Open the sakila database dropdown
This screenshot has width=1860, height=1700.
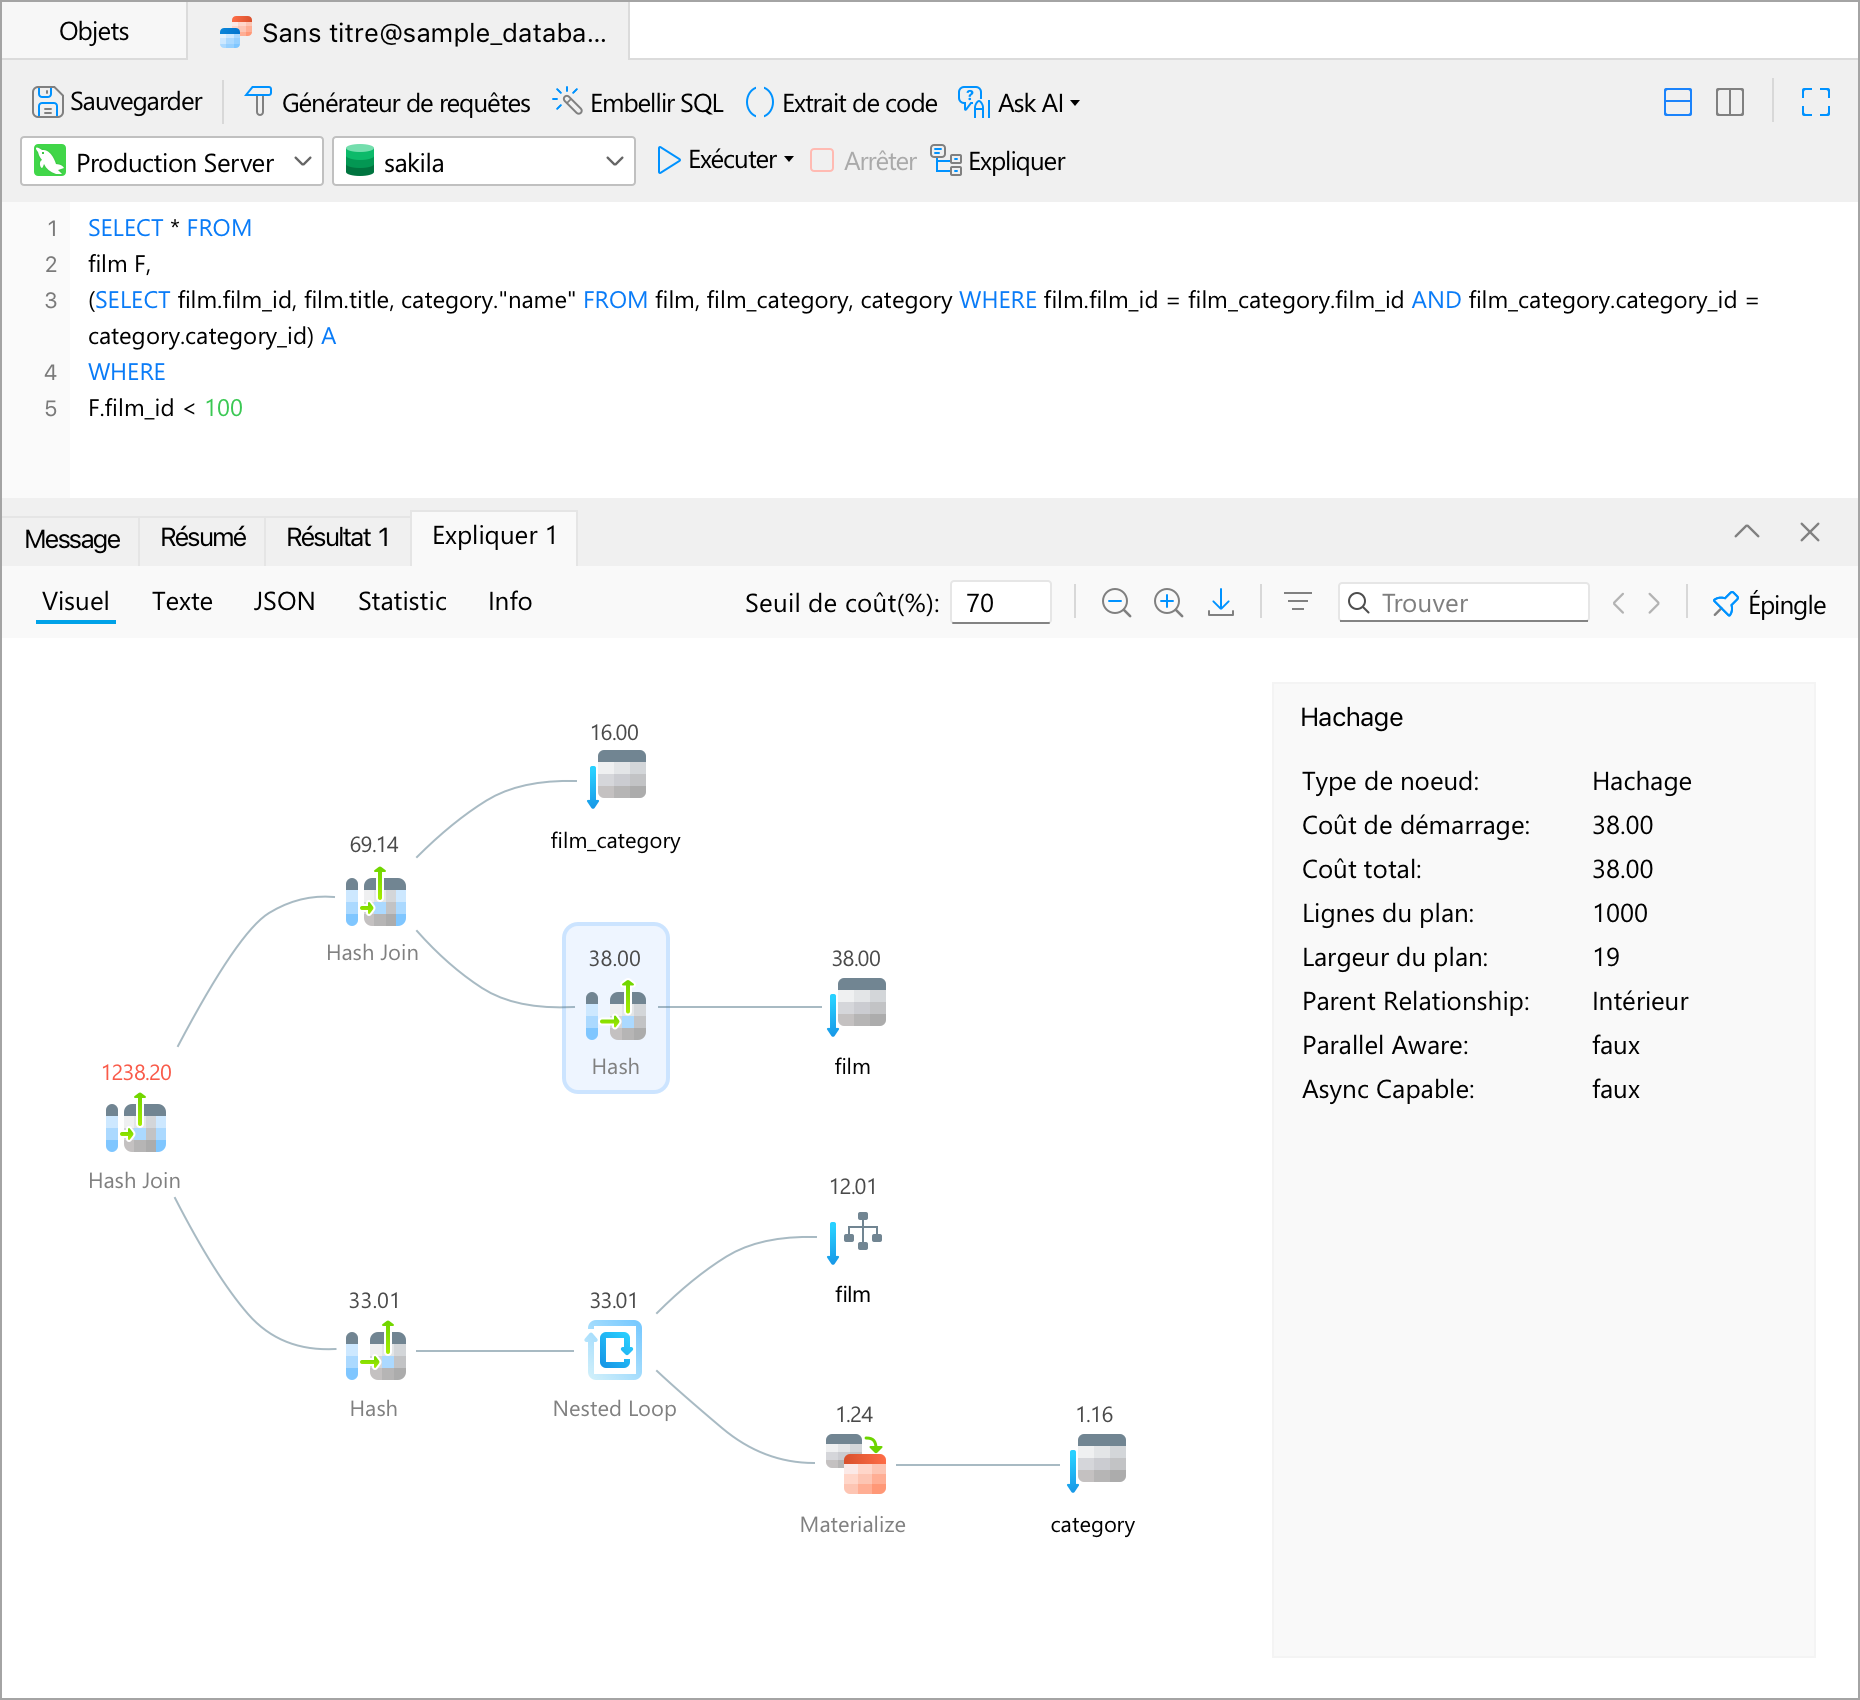[x=484, y=162]
